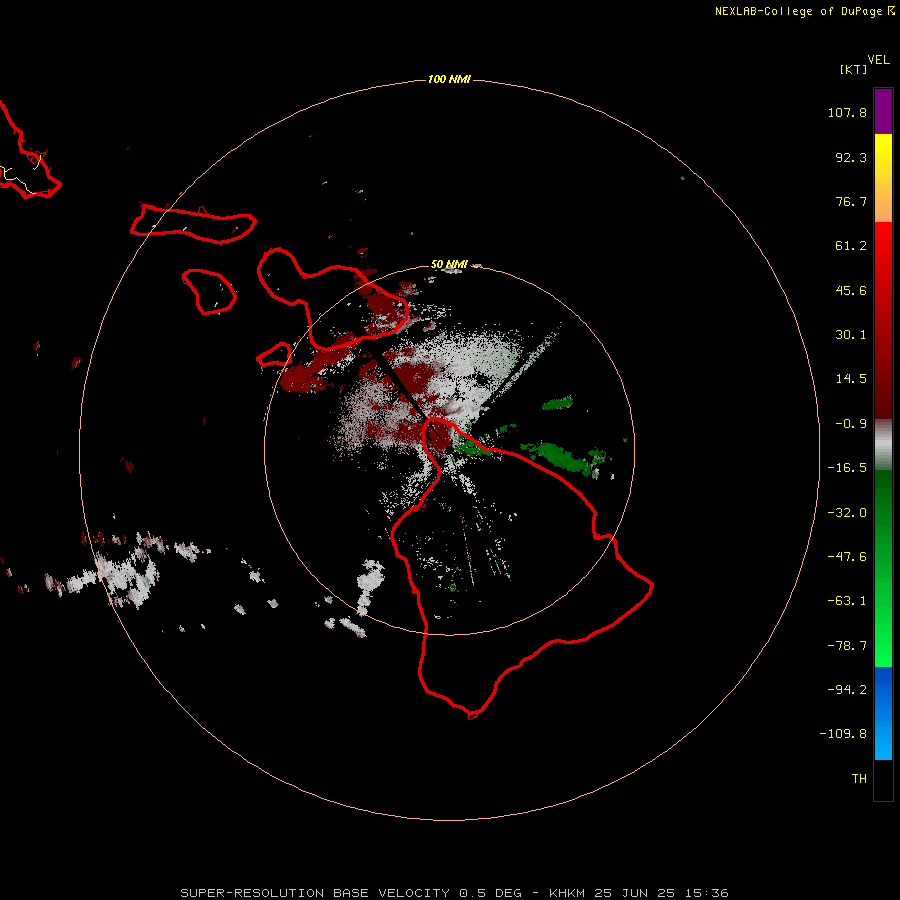
Task: Click the gray near-zero segment of the scale
Action: [883, 445]
